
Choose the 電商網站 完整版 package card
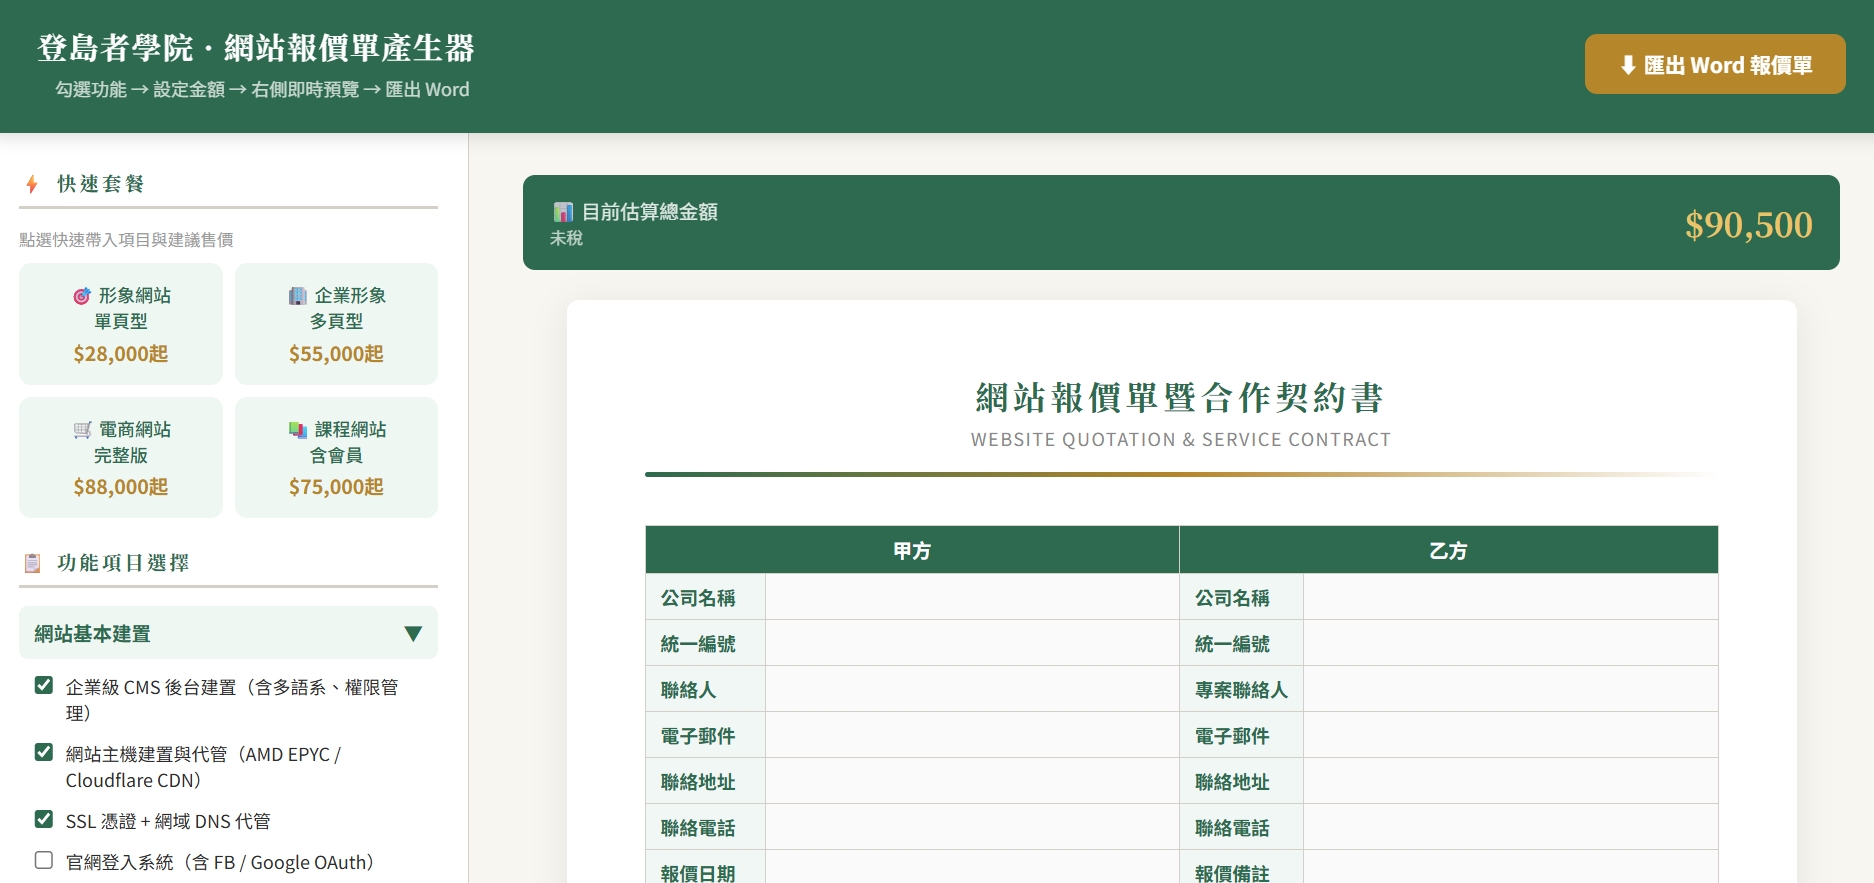click(x=121, y=457)
